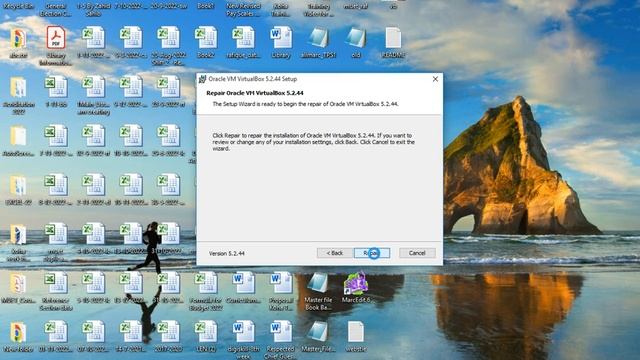The image size is (640, 360).
Task: Click the 'Book1' desktop label
Action: pos(206,6)
